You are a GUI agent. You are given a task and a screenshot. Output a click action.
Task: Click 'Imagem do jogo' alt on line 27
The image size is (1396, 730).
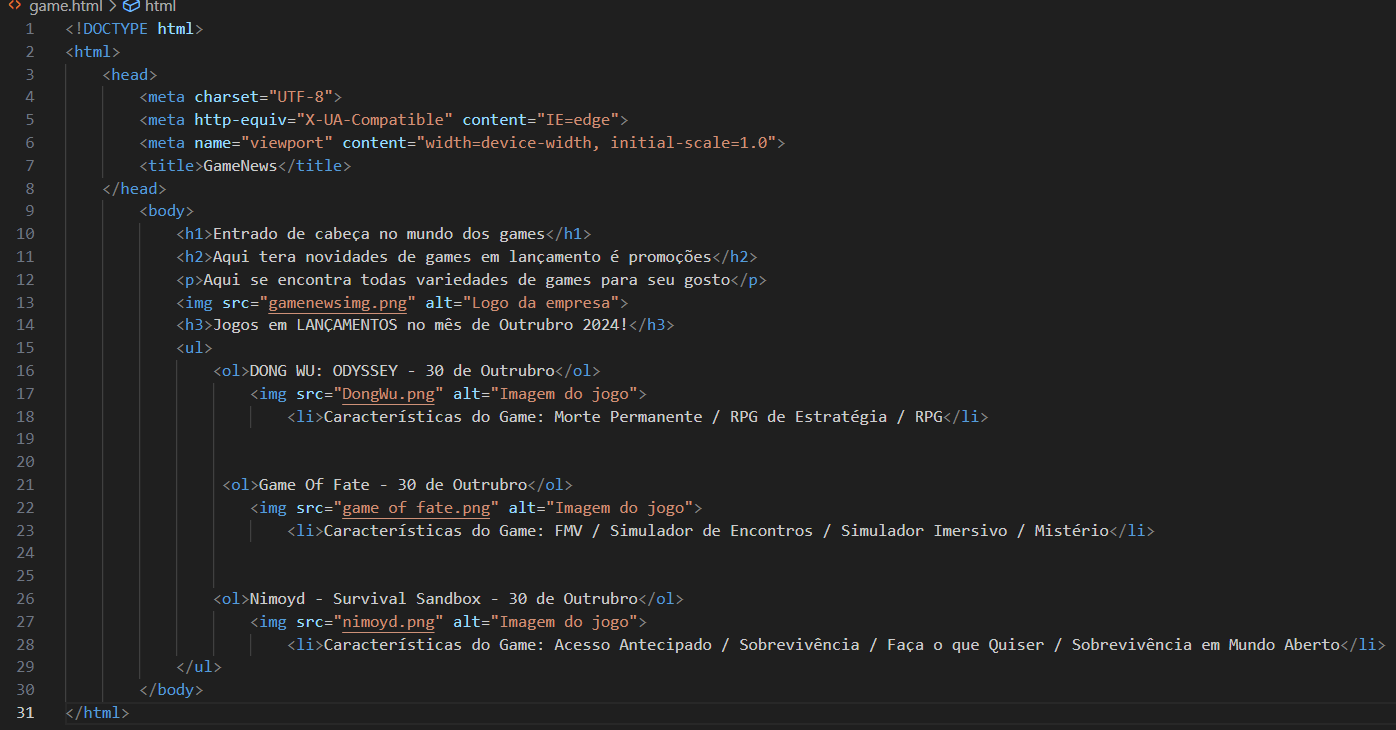(568, 621)
